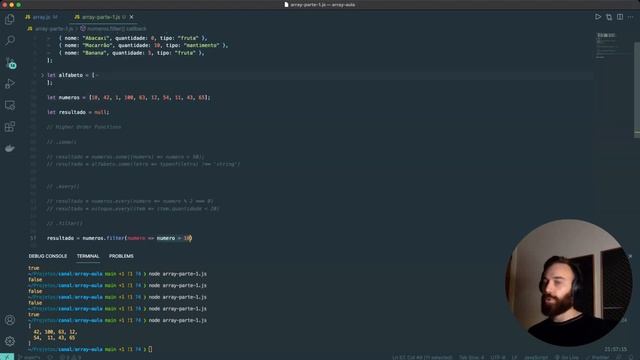640x360 pixels.
Task: Click the terminal prompt input cursor
Action: [150, 349]
